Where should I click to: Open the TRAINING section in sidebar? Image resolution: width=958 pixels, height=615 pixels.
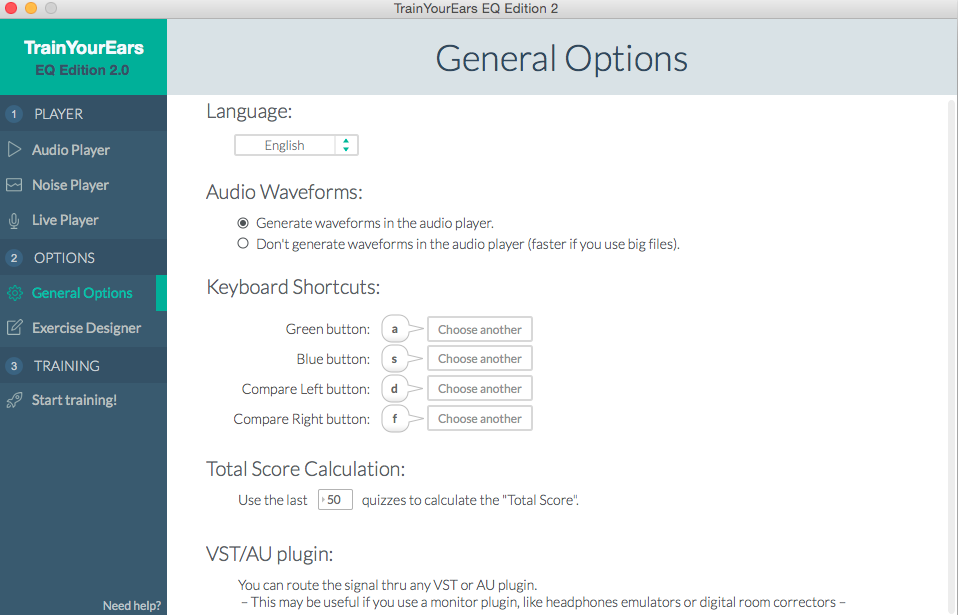(66, 366)
